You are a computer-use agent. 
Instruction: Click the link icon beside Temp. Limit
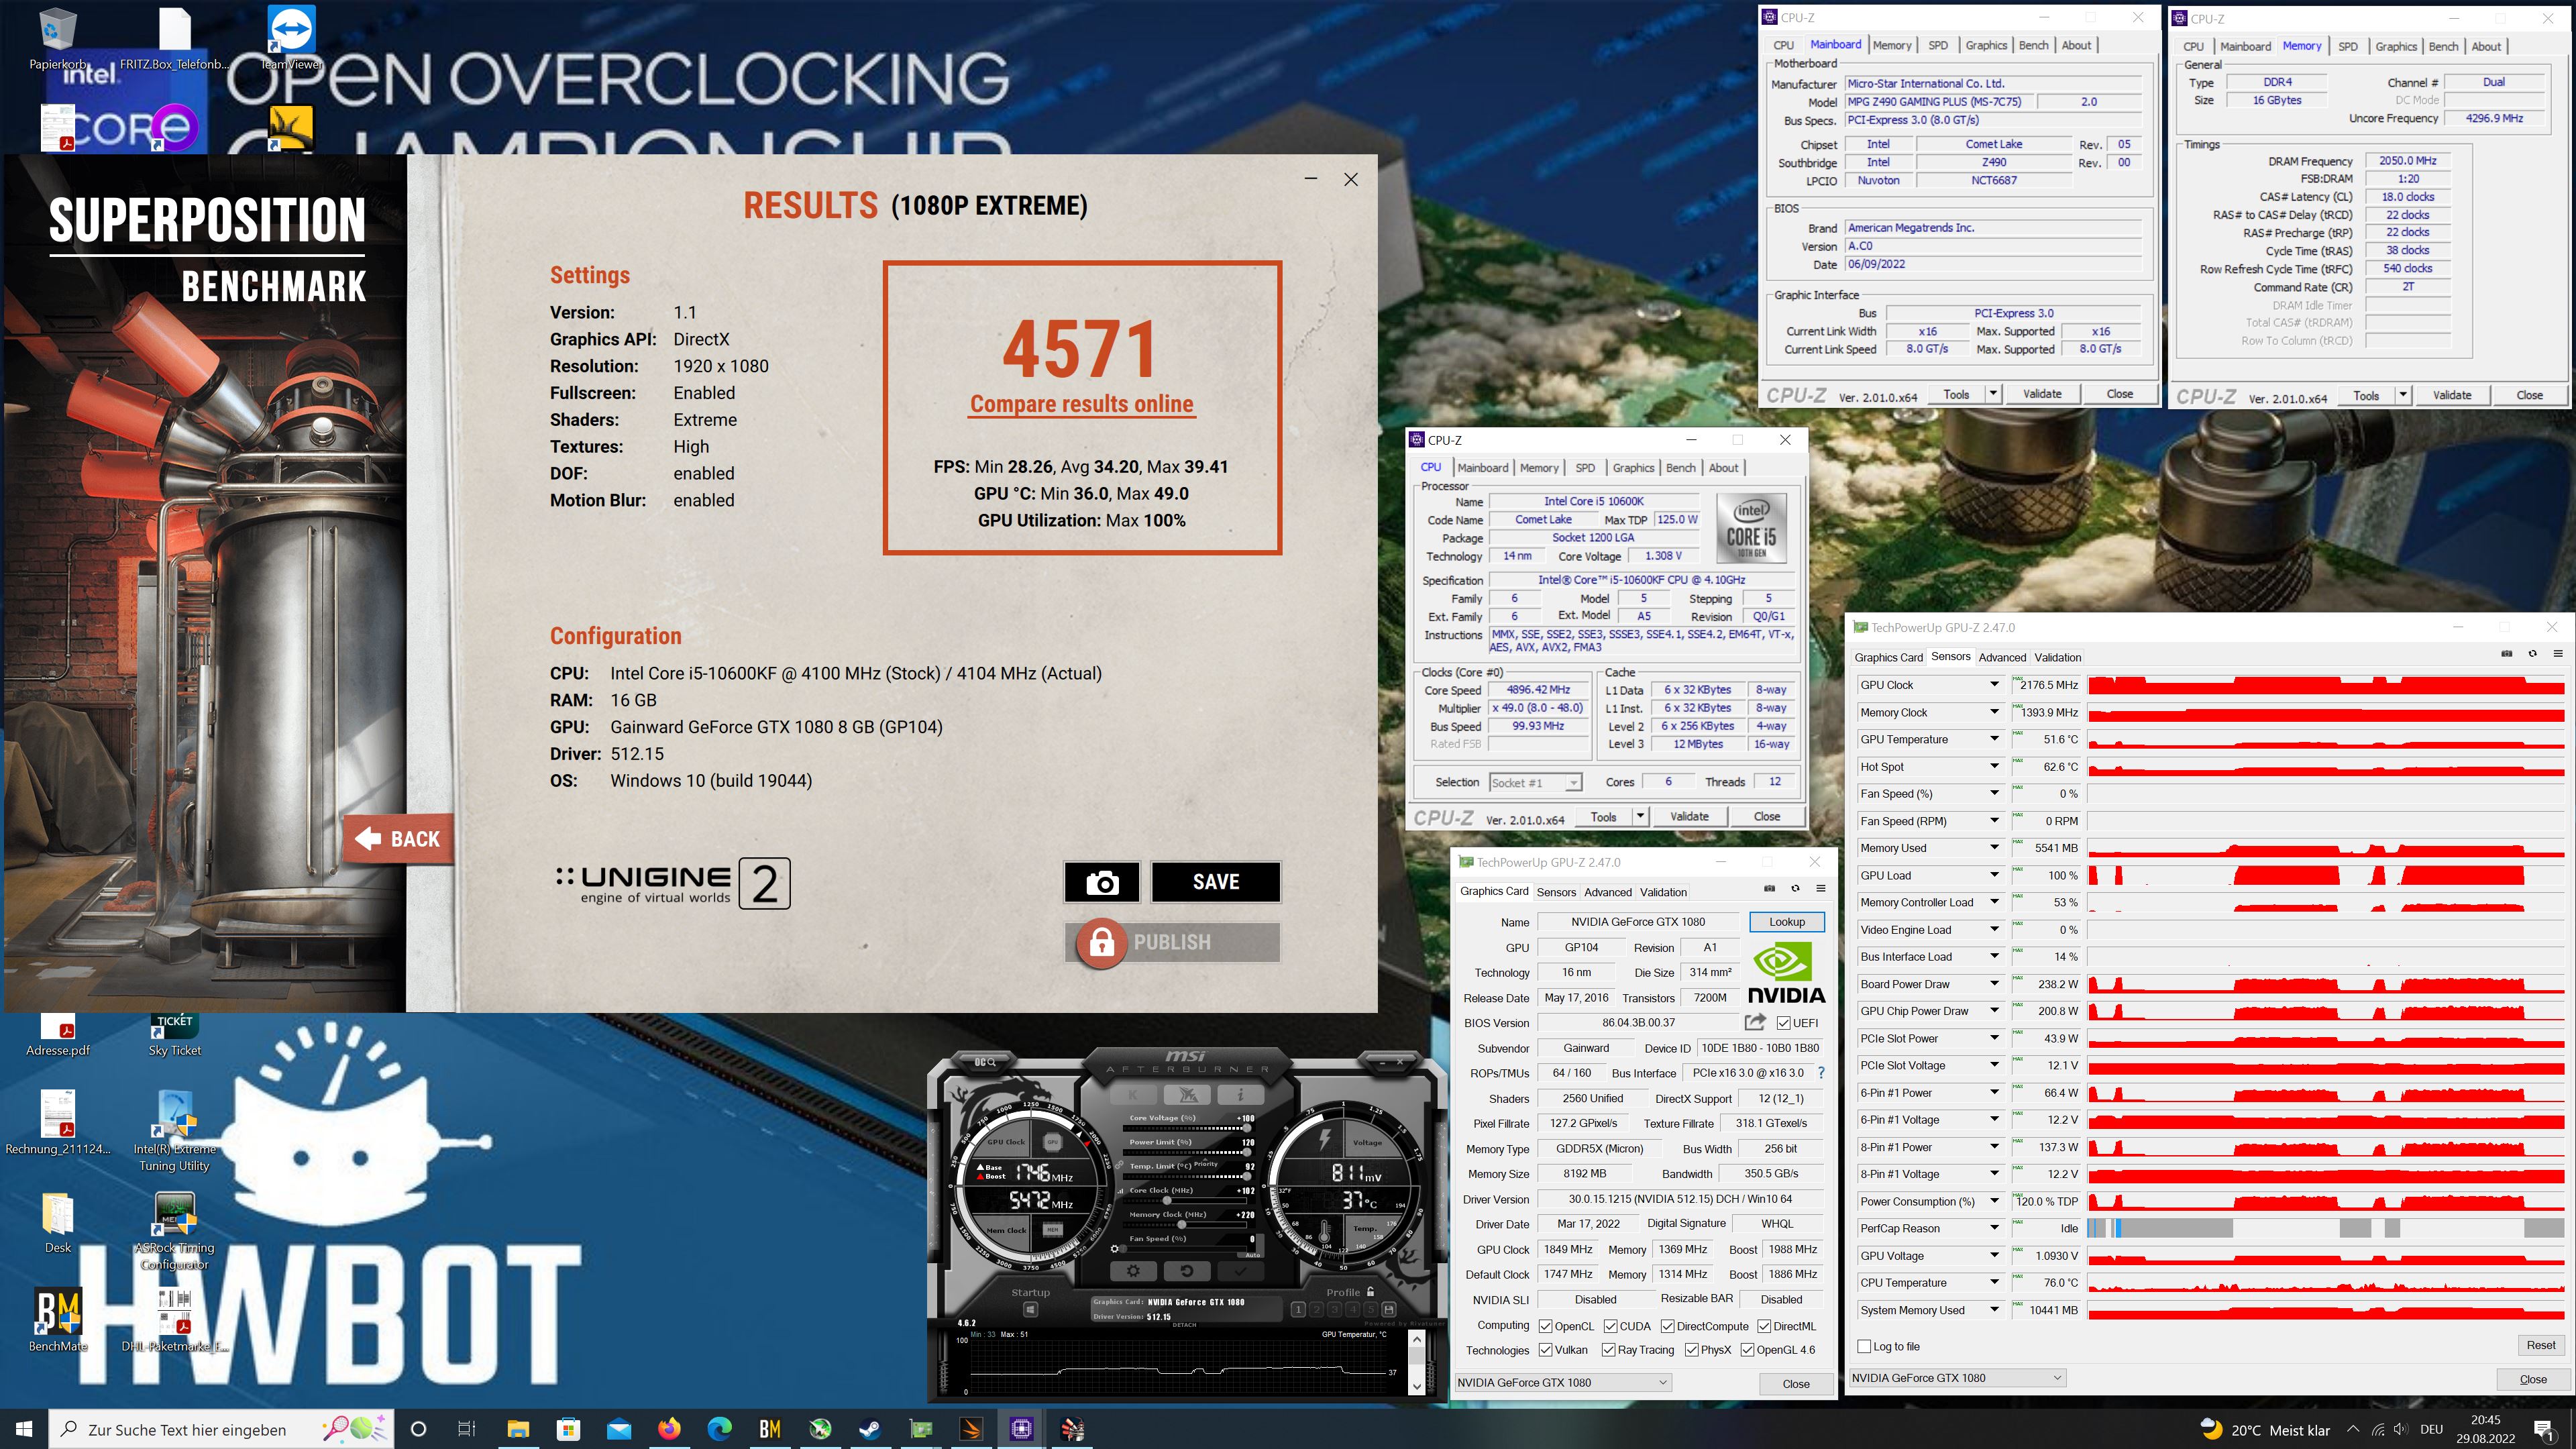[x=1119, y=1165]
